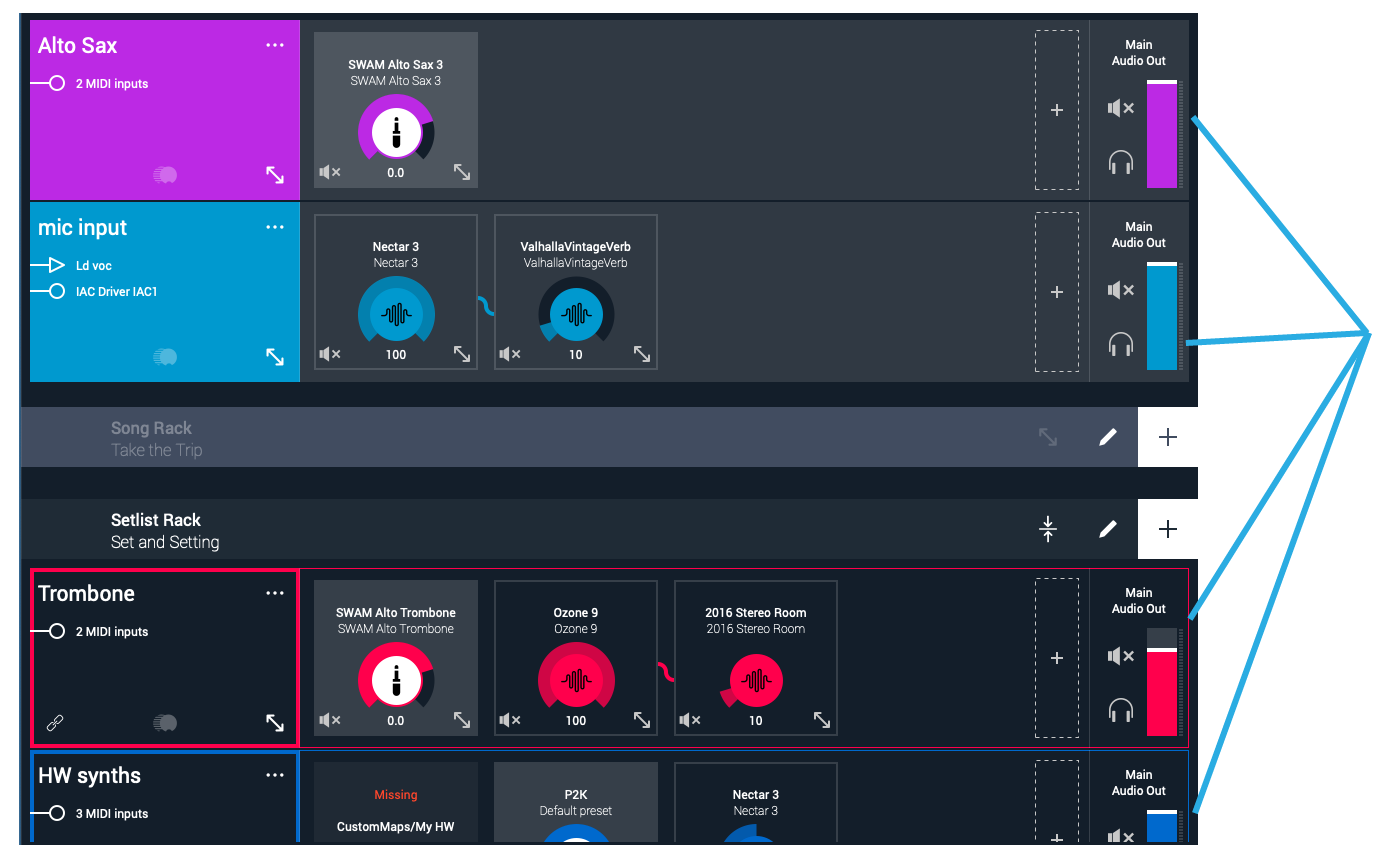
Task: Click the Nectar 3 waveform knob in mic input
Action: [x=396, y=314]
